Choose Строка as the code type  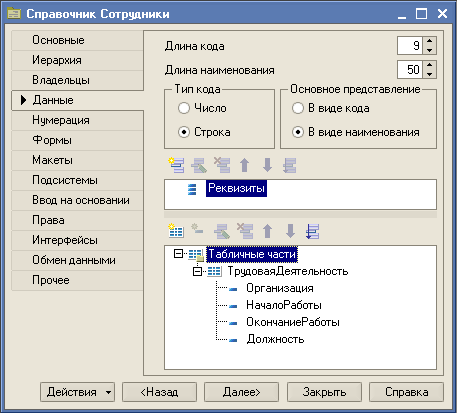pos(184,132)
